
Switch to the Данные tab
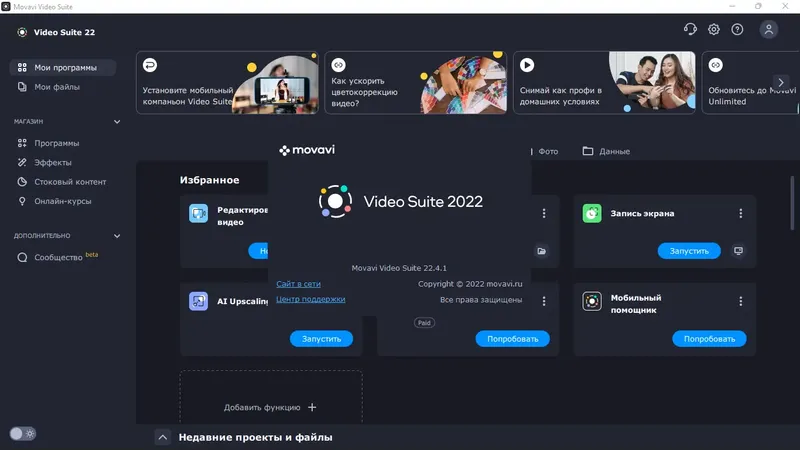pyautogui.click(x=607, y=151)
